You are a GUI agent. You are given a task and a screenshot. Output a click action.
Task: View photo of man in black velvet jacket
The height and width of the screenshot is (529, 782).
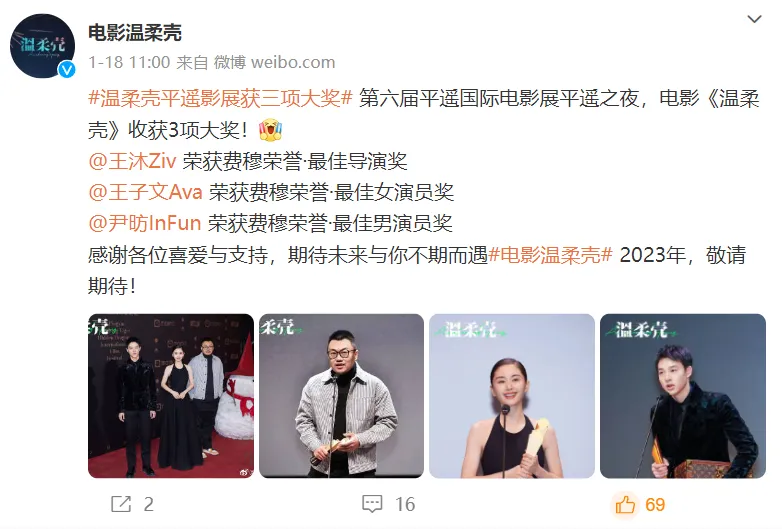683,396
